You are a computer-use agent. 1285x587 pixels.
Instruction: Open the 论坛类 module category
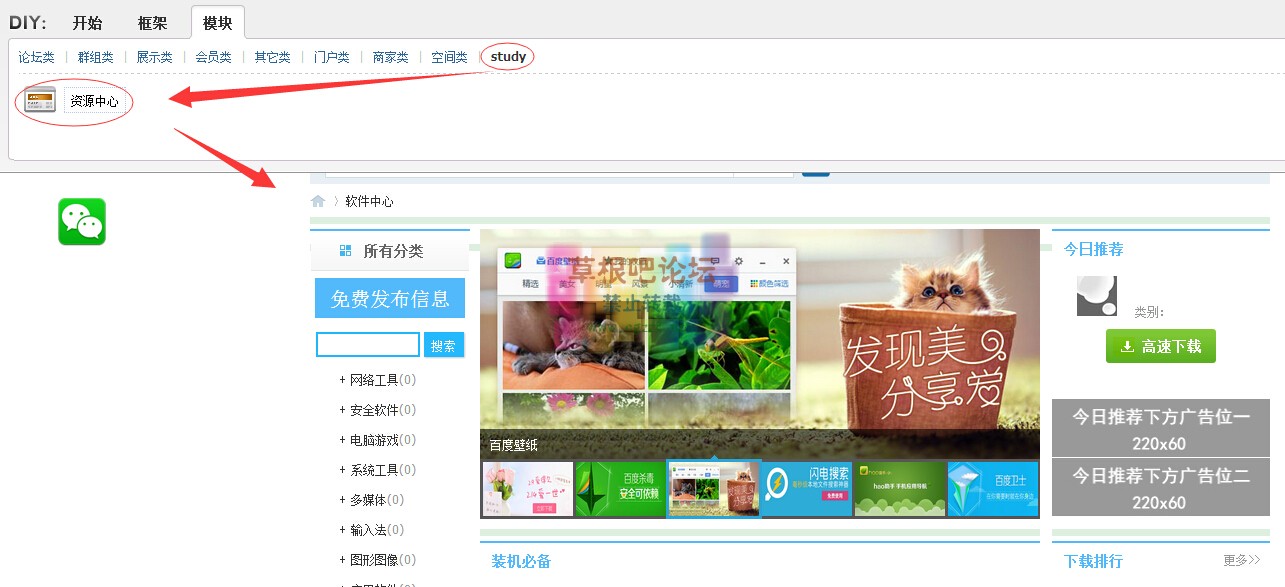(x=37, y=57)
